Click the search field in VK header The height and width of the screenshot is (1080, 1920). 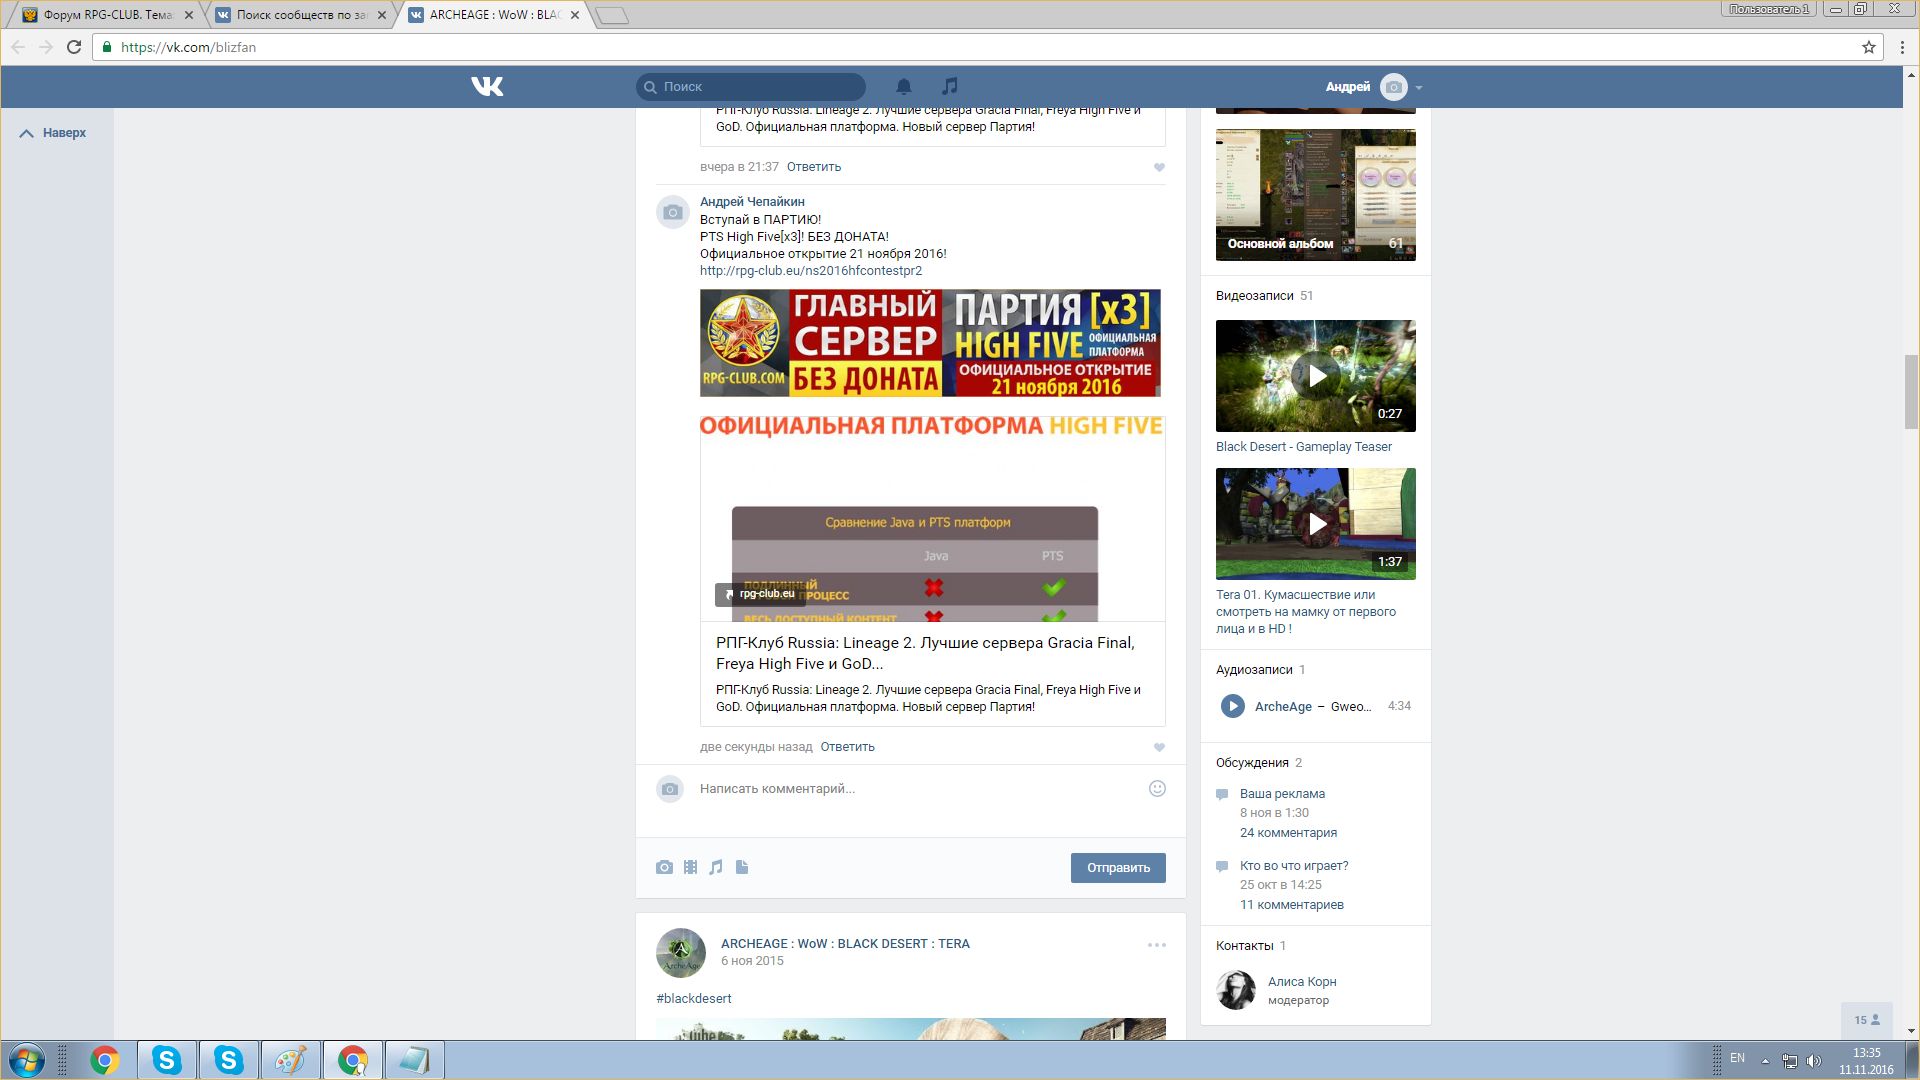[x=751, y=87]
